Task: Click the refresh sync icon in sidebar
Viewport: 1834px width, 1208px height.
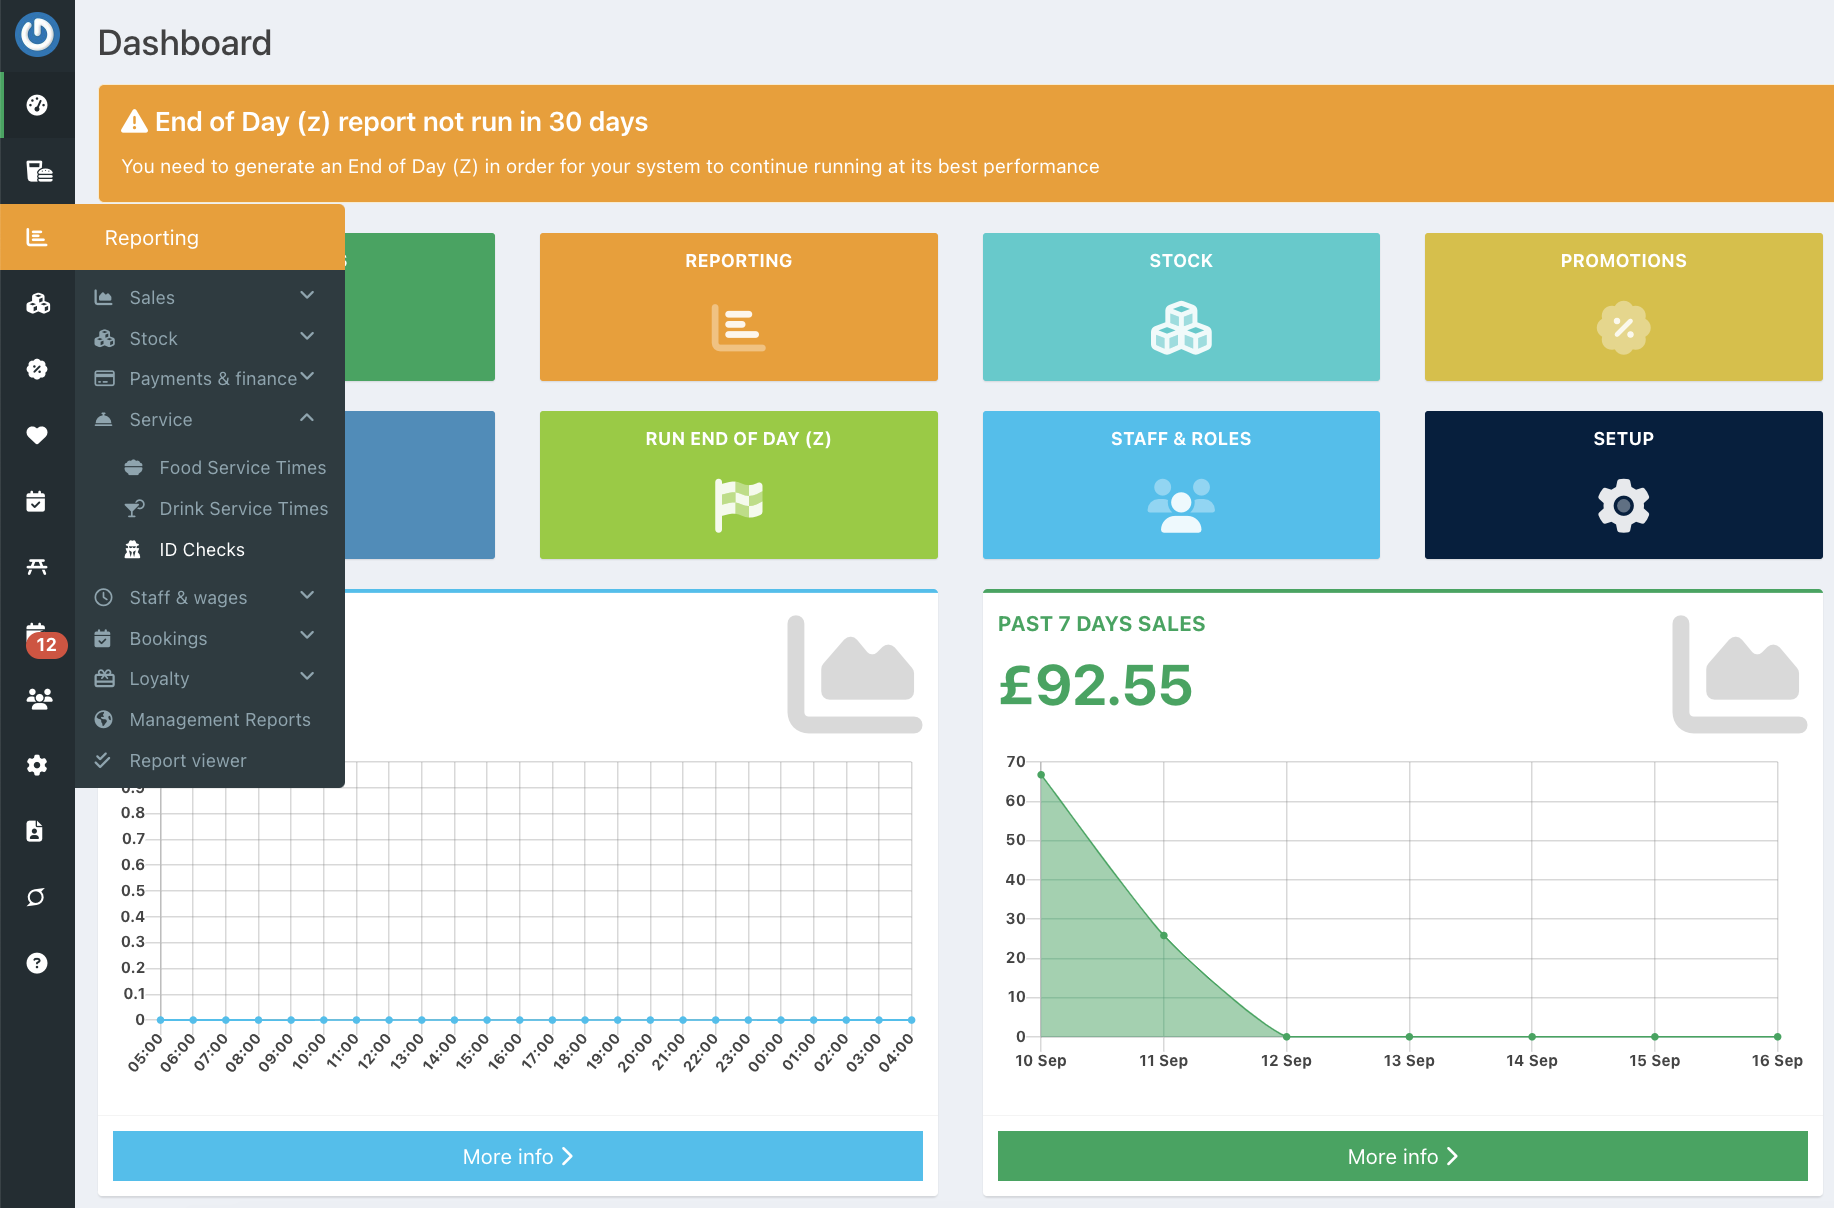Action: point(36,897)
